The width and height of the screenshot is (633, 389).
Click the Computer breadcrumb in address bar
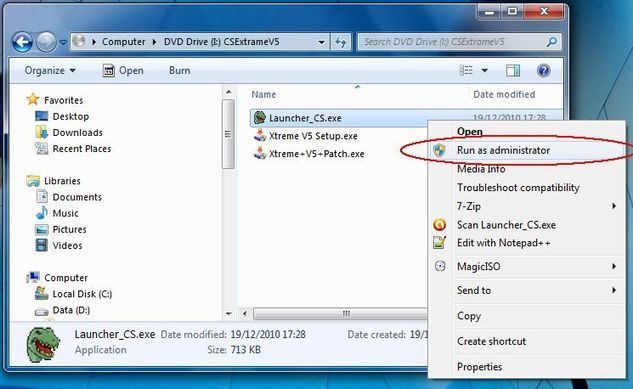pos(123,42)
